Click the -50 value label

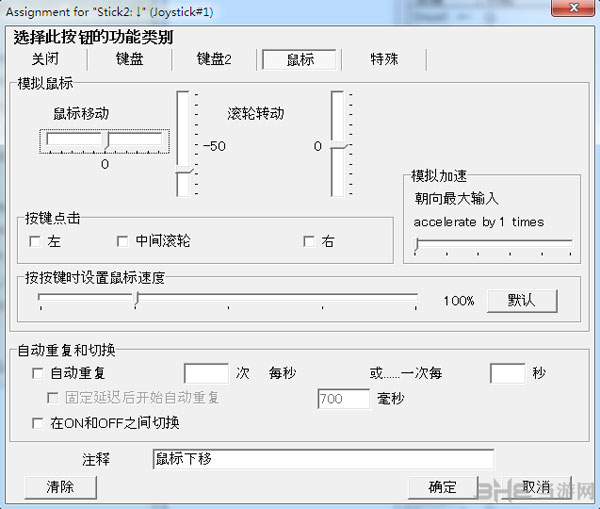[x=214, y=146]
